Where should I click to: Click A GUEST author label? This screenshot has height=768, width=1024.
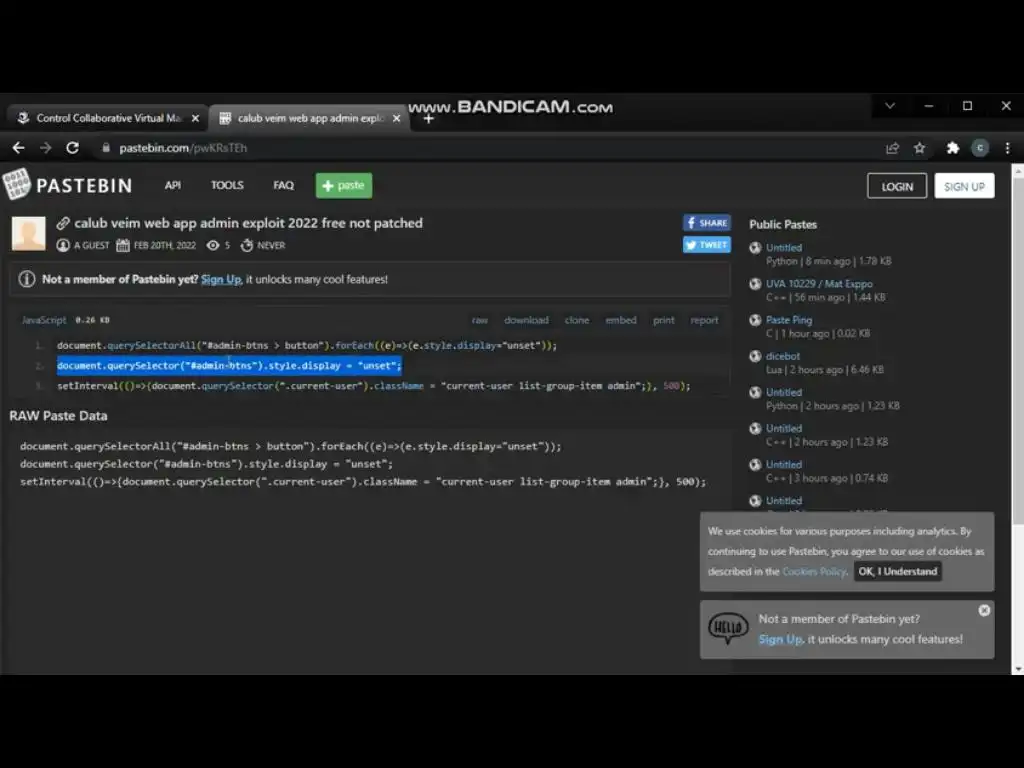(91, 246)
